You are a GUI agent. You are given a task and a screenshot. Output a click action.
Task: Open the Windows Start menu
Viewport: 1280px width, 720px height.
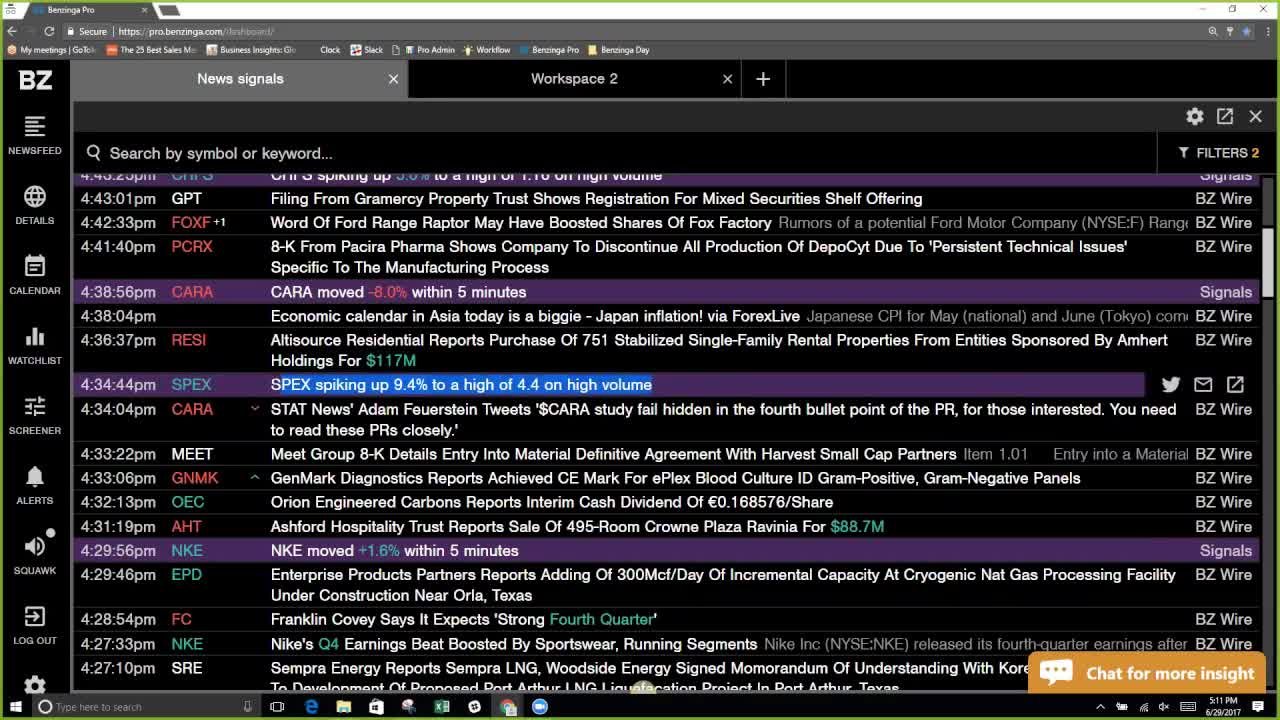pos(16,707)
